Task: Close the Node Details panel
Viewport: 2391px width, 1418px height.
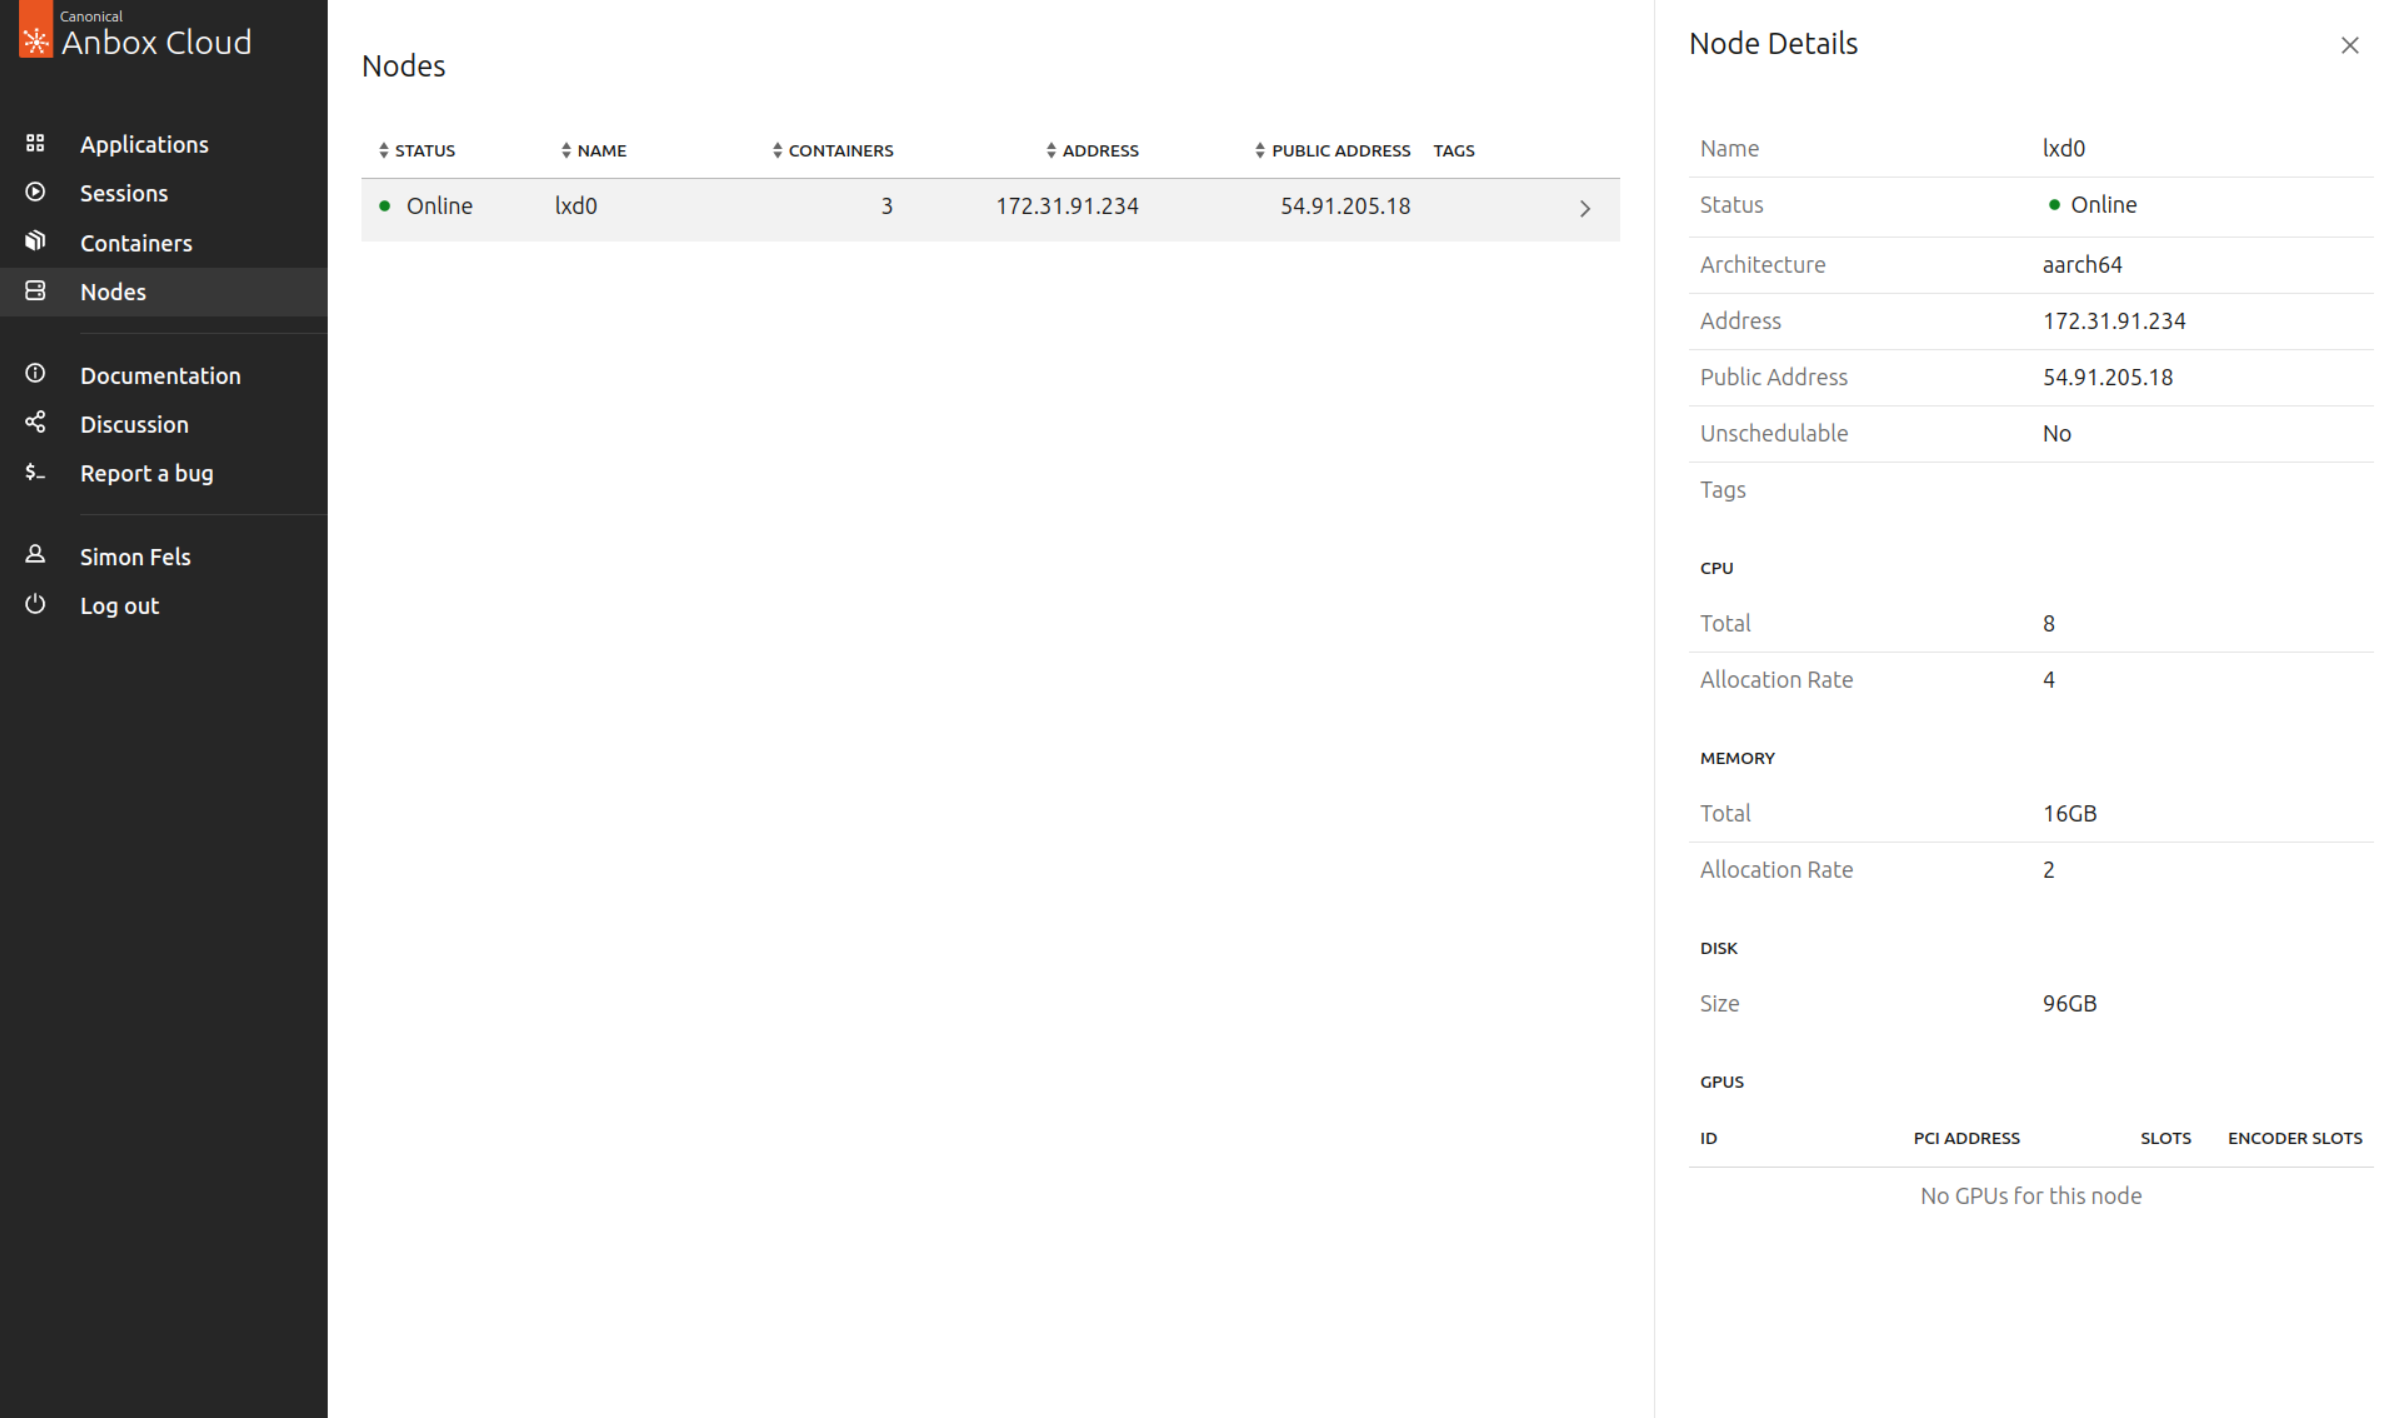Action: coord(2350,45)
